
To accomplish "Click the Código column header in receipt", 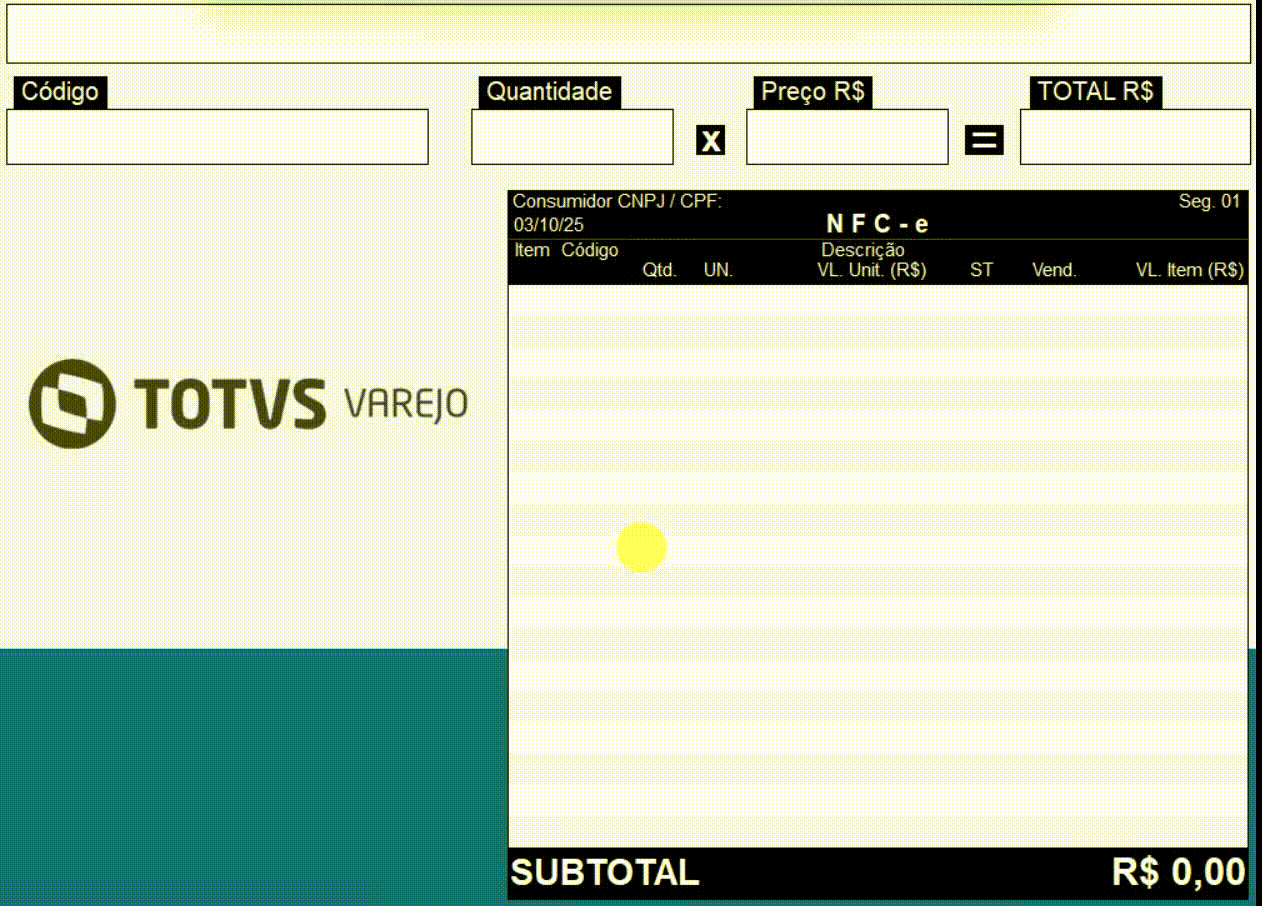I will point(590,250).
